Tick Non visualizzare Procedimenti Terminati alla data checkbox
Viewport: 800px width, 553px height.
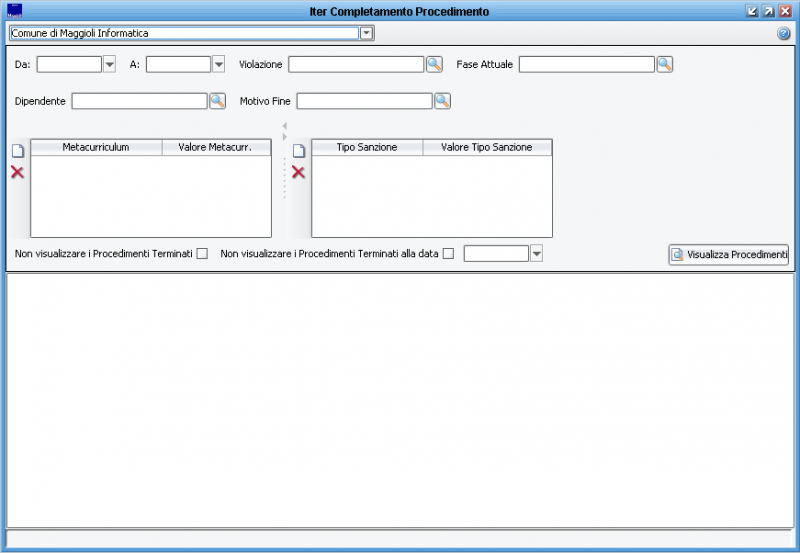[448, 254]
